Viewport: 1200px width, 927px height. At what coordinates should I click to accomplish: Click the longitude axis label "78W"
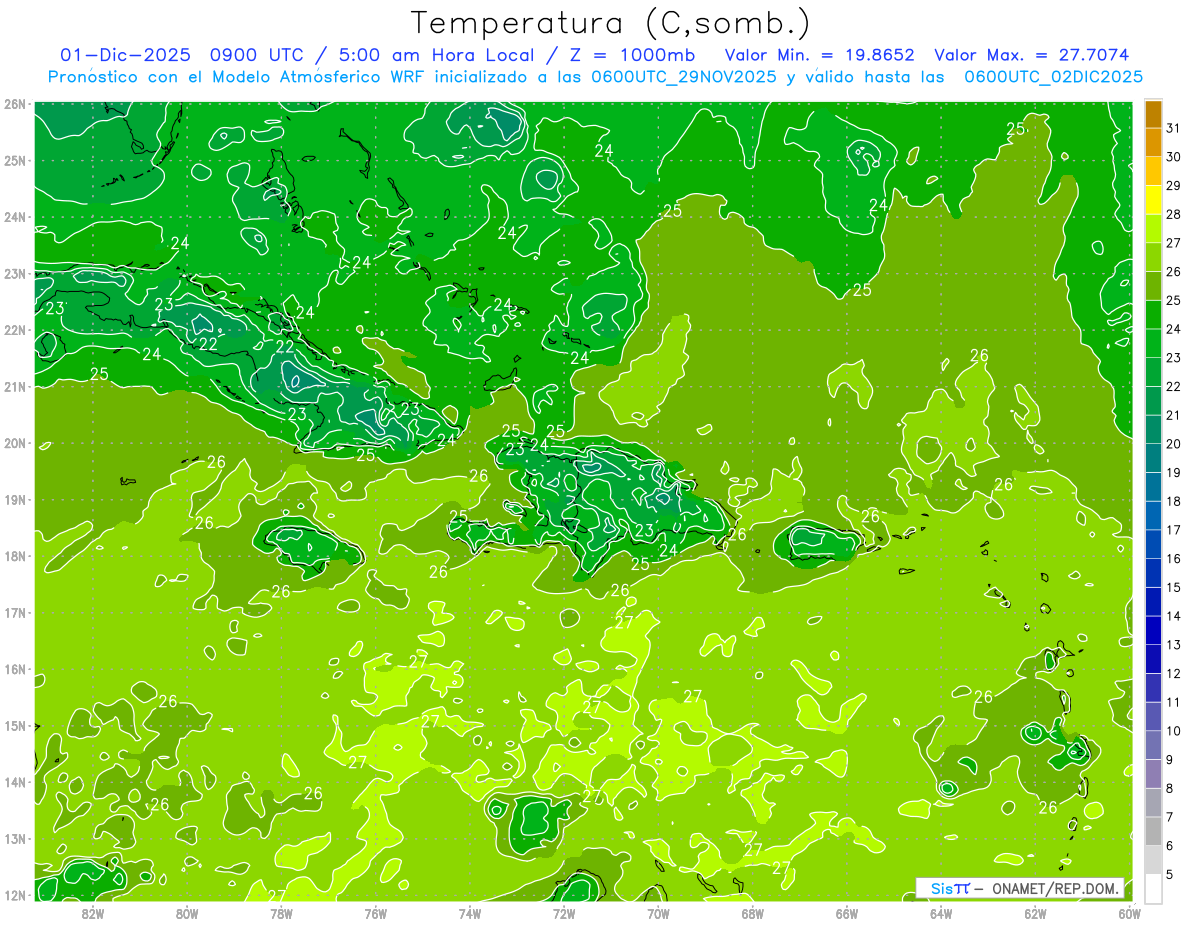pos(281,913)
